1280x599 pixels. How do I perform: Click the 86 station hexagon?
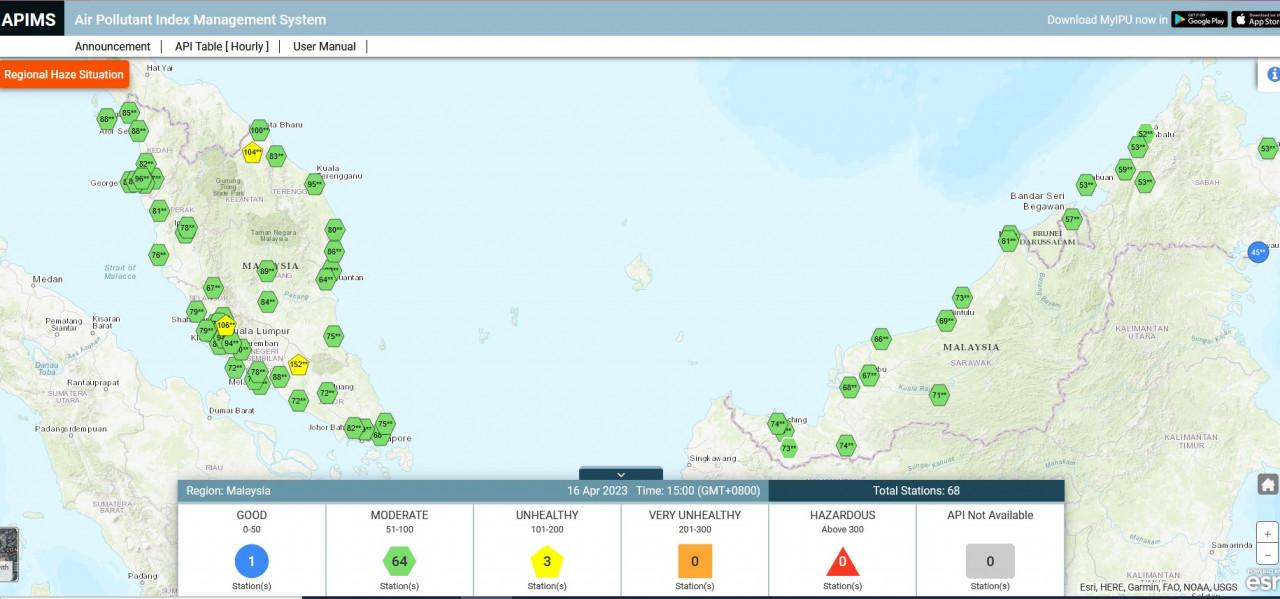[334, 252]
